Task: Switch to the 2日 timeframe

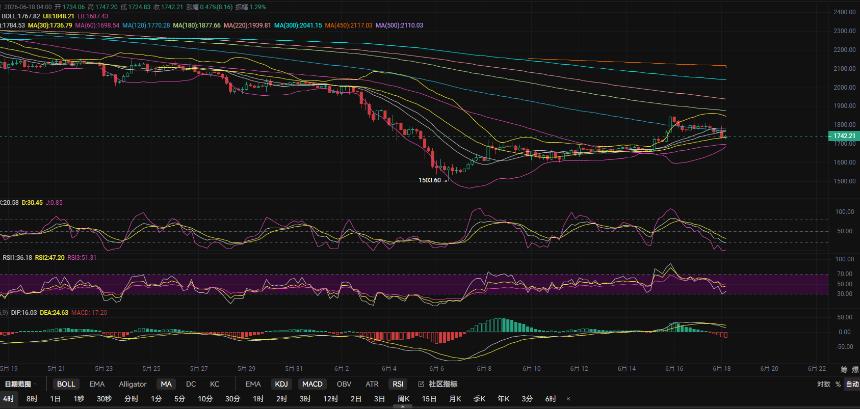Action: coord(356,399)
